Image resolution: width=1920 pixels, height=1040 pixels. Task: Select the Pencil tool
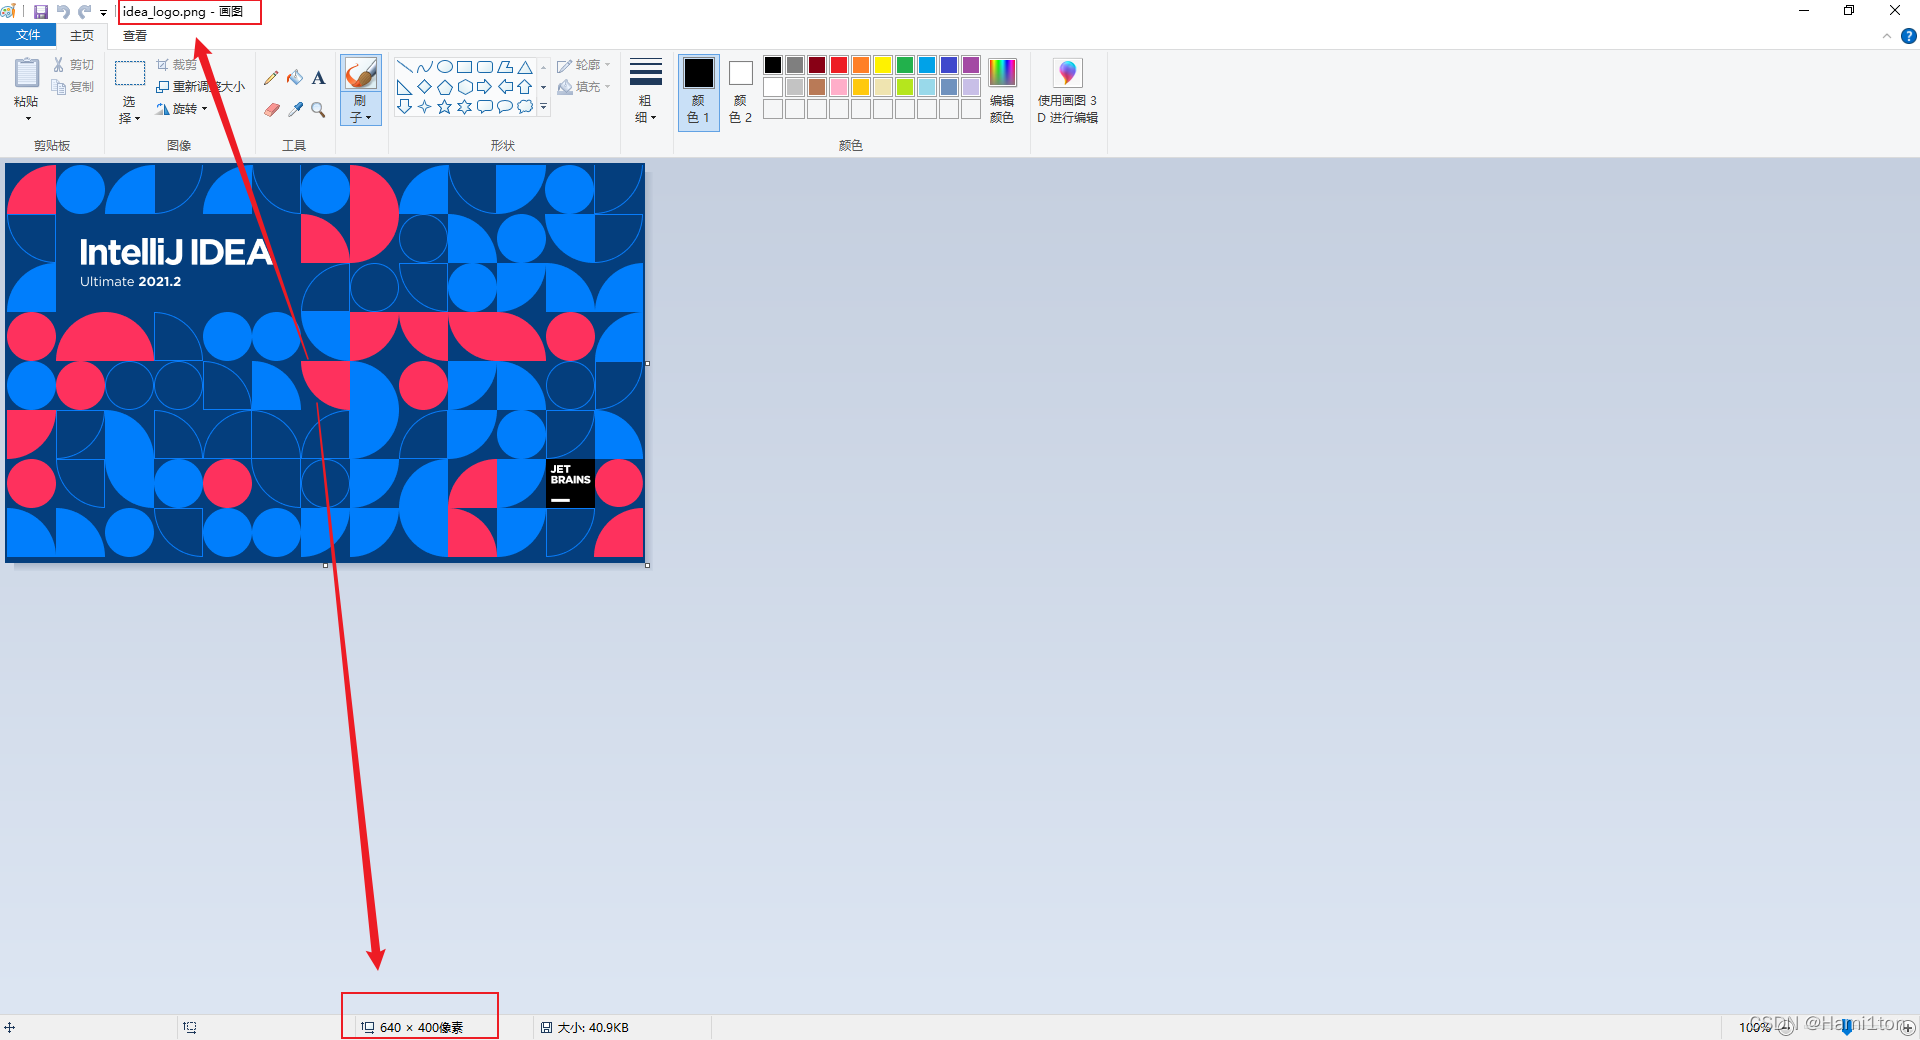271,78
